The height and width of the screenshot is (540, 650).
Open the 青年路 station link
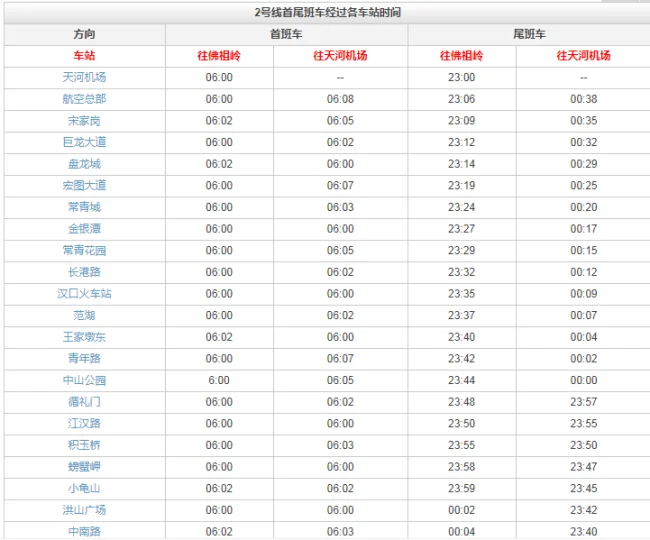point(84,358)
